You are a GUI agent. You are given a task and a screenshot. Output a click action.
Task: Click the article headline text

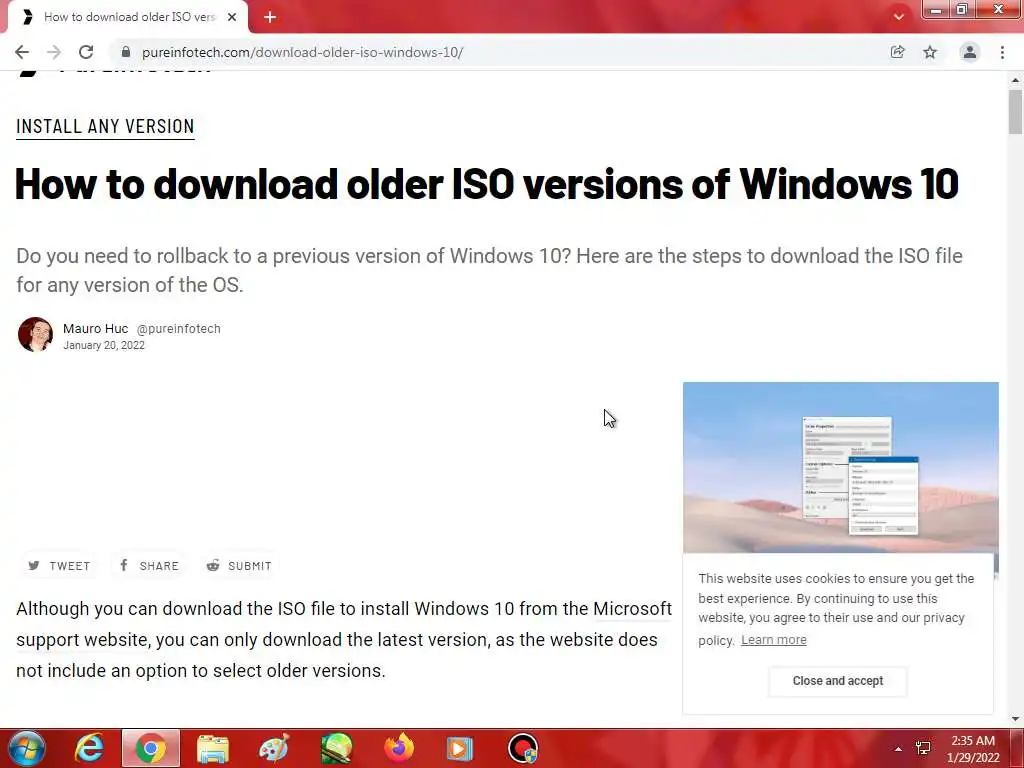pos(487,184)
